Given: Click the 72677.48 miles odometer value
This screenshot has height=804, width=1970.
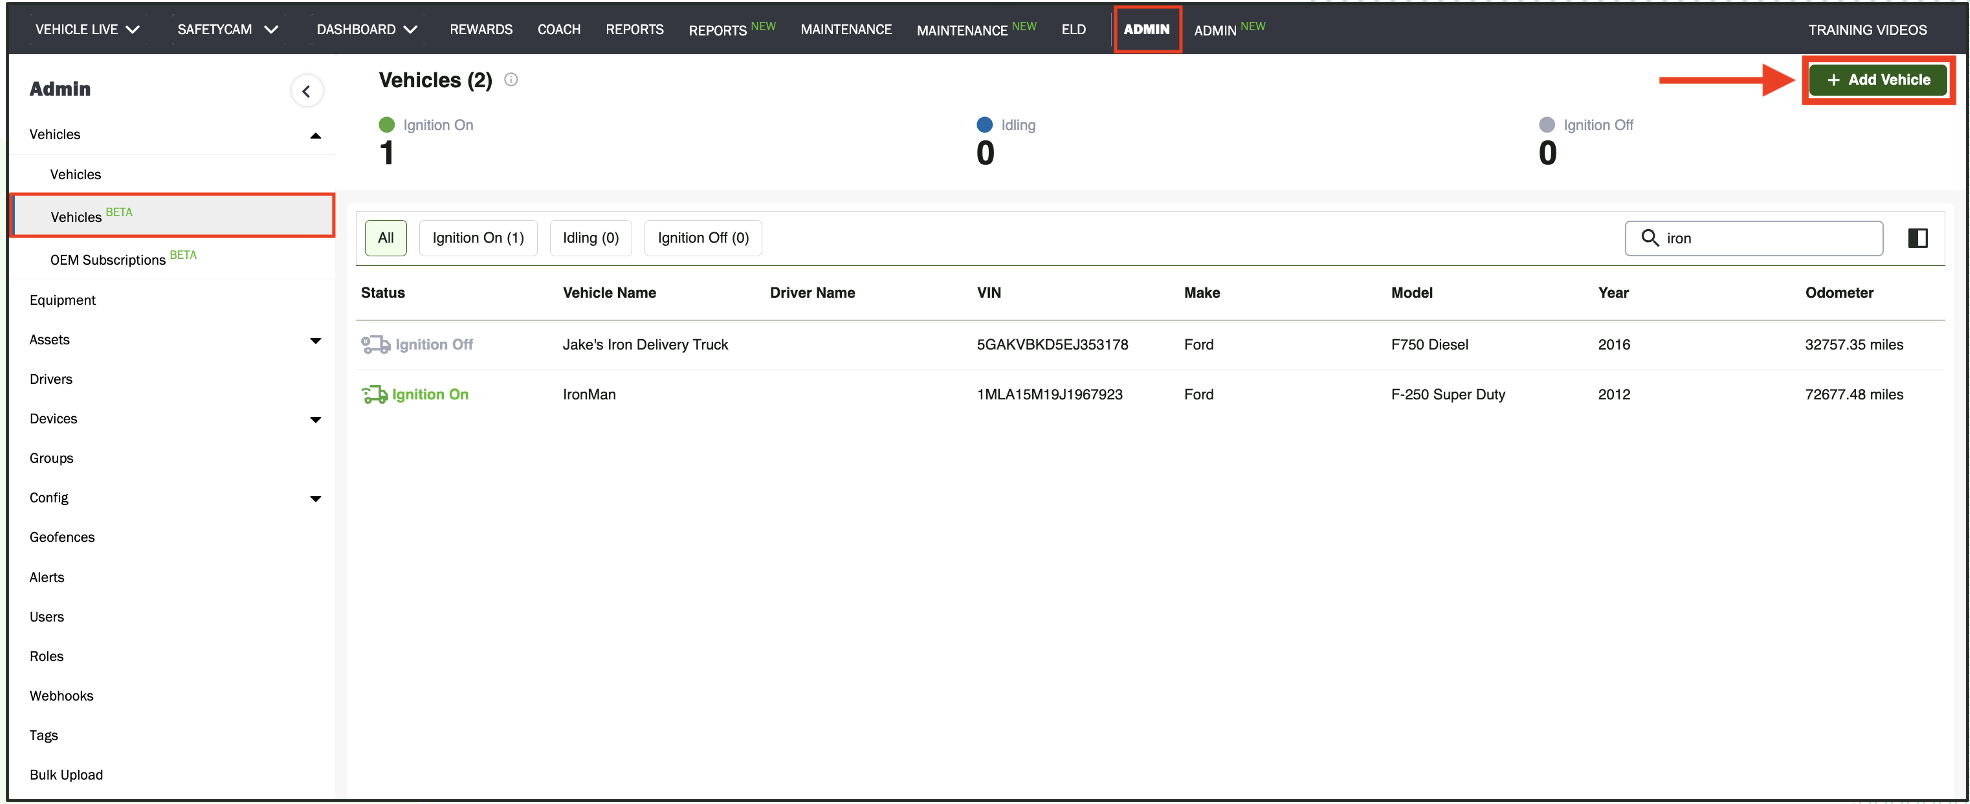Looking at the screenshot, I should [x=1854, y=395].
